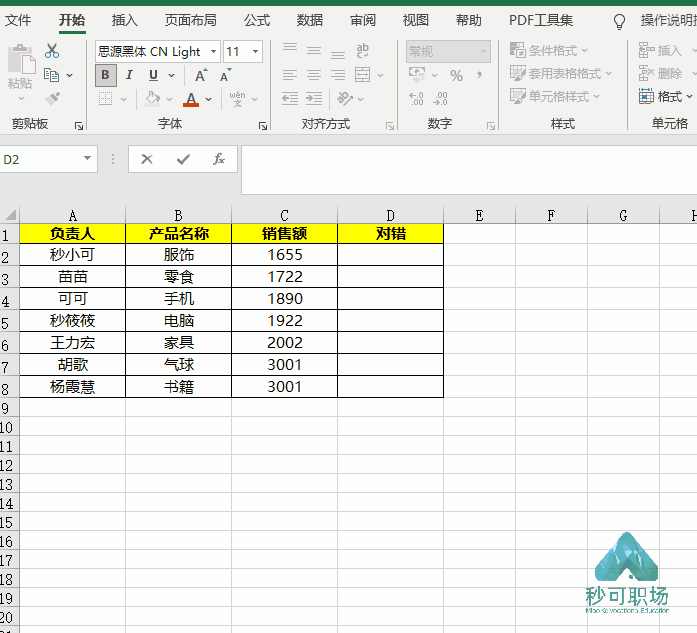The image size is (697, 633).
Task: Open font settings dialog launcher
Action: pyautogui.click(x=263, y=126)
